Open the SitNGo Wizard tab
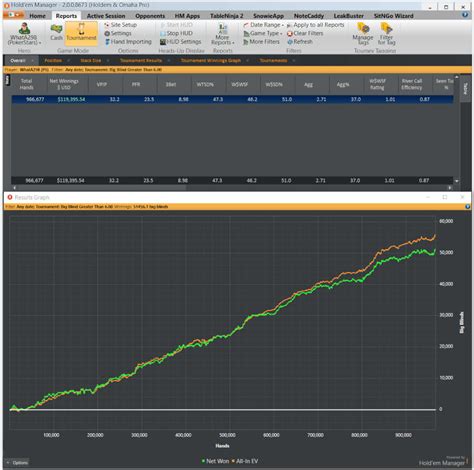The width and height of the screenshot is (474, 470). click(x=393, y=16)
